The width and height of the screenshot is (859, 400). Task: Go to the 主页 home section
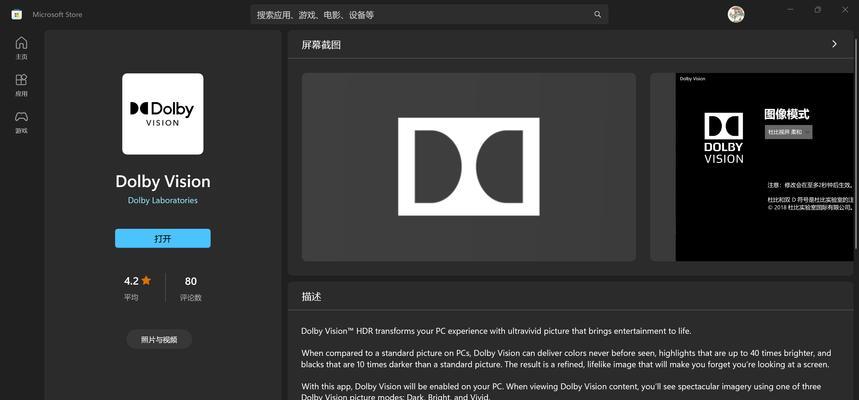coord(21,48)
